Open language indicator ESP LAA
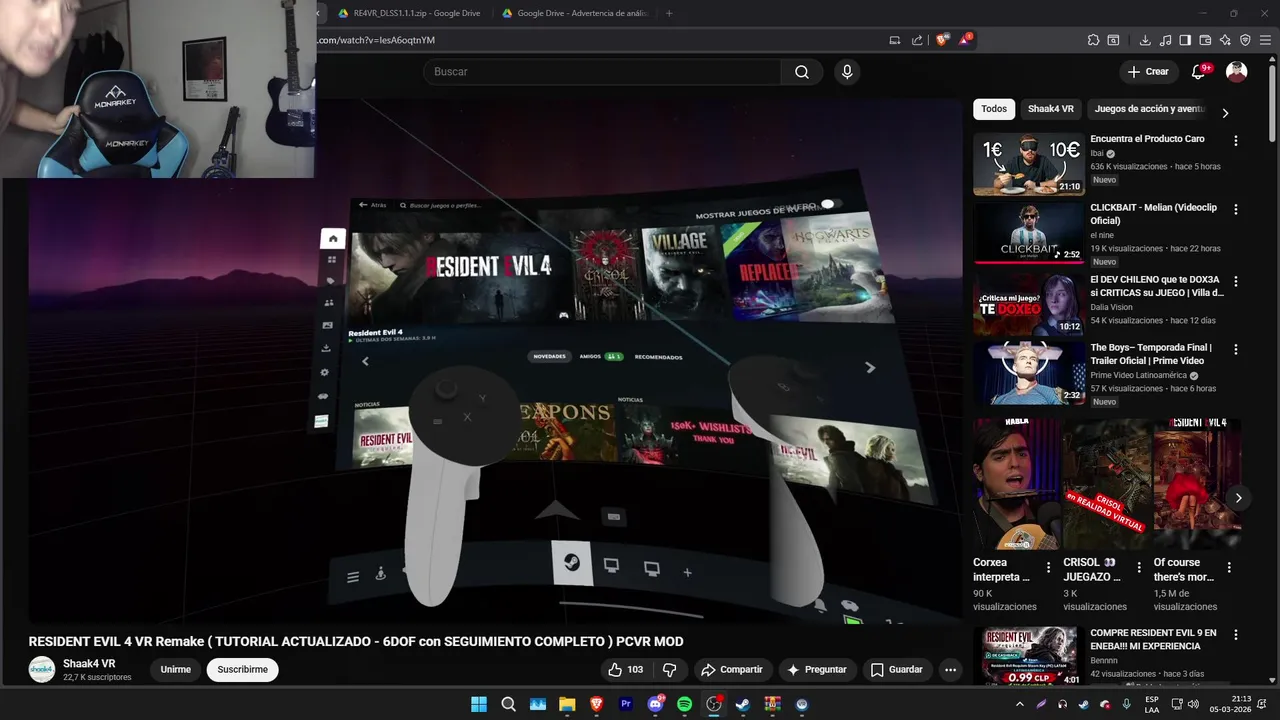The width and height of the screenshot is (1280, 720). 1152,704
